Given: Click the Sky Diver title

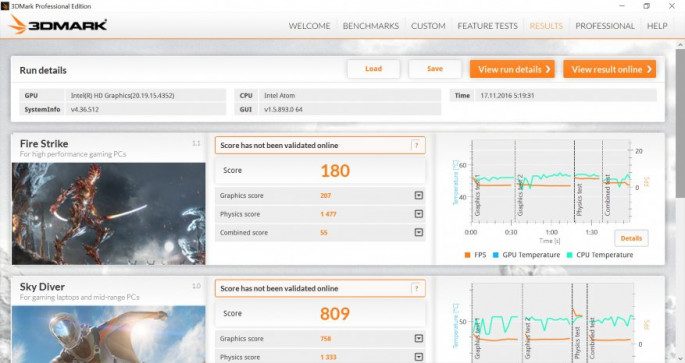Looking at the screenshot, I should [42, 287].
